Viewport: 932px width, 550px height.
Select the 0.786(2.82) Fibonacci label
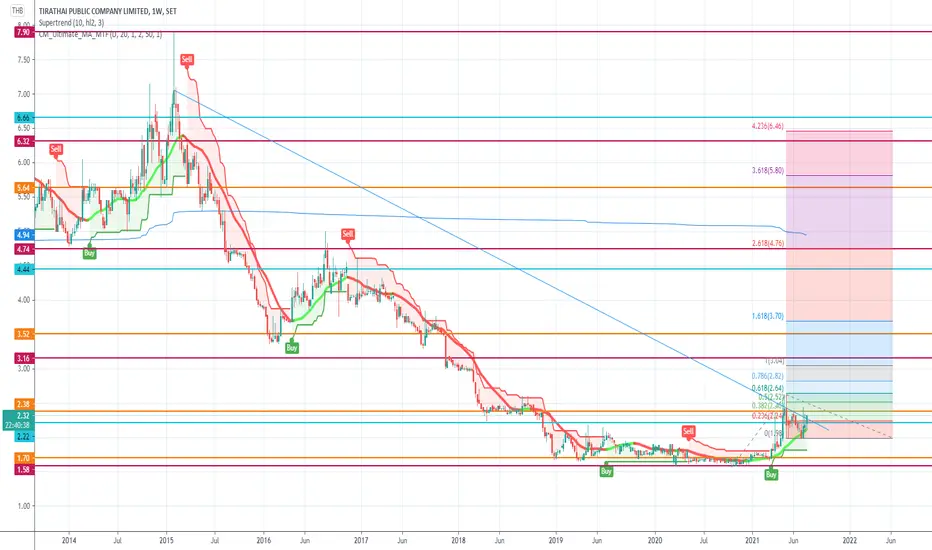click(x=768, y=376)
